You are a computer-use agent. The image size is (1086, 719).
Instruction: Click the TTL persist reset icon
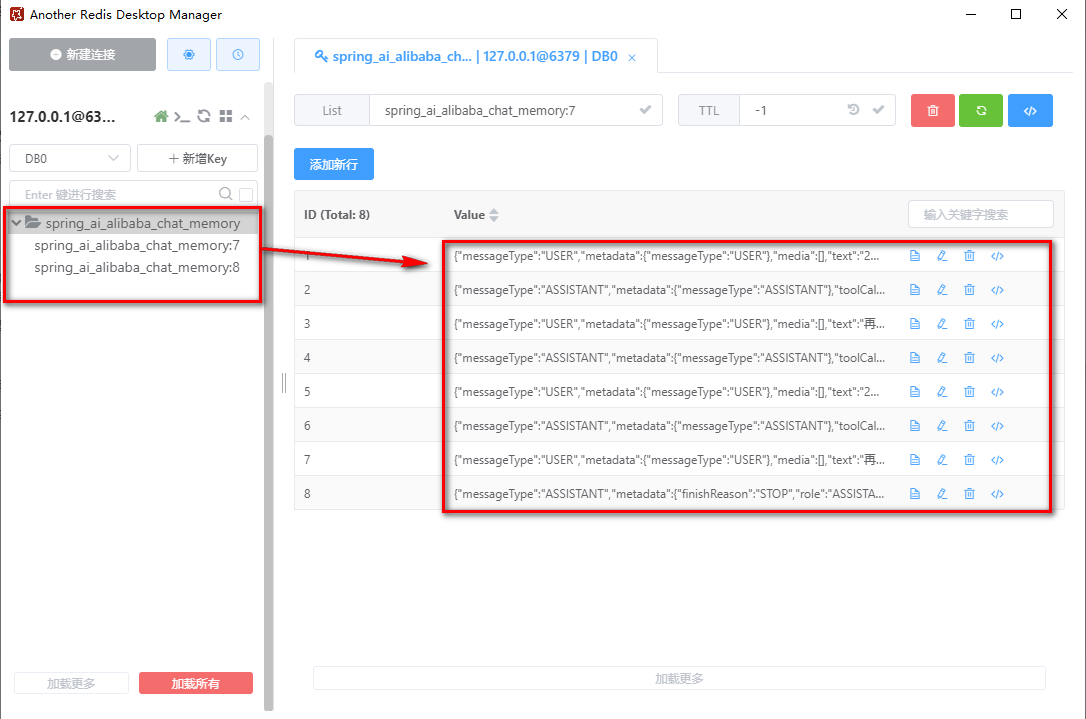coord(853,109)
